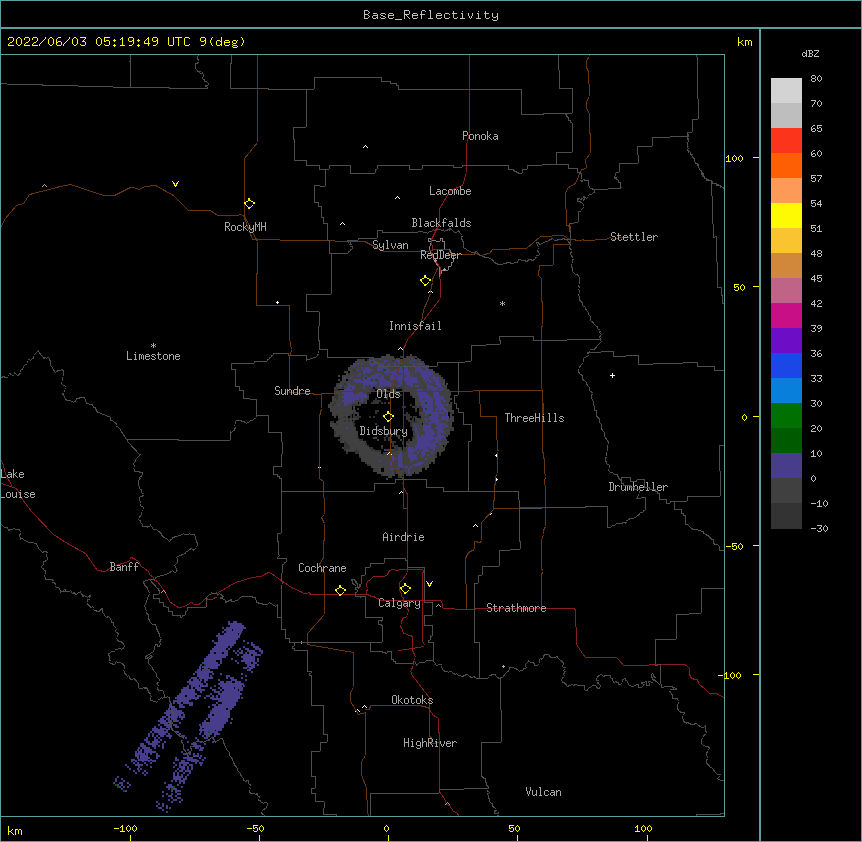Select the dark green 20 dBZ legend swatch
The image size is (862, 842).
pyautogui.click(x=786, y=440)
